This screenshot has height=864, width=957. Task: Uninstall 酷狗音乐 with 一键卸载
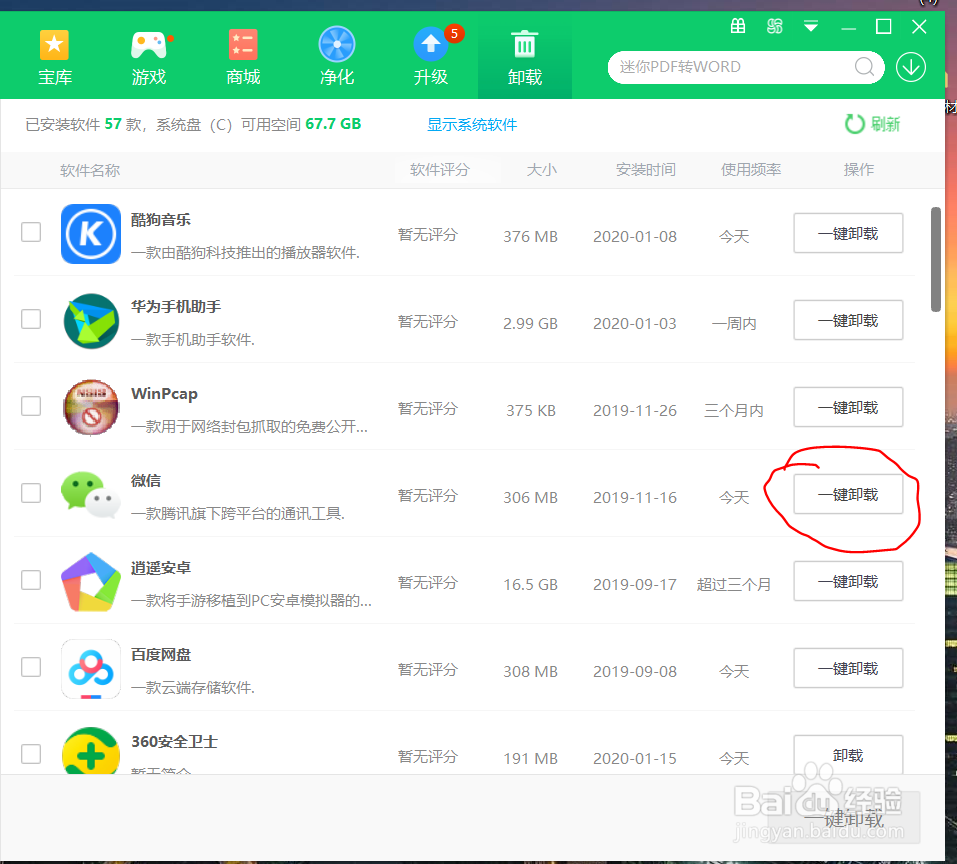click(848, 233)
